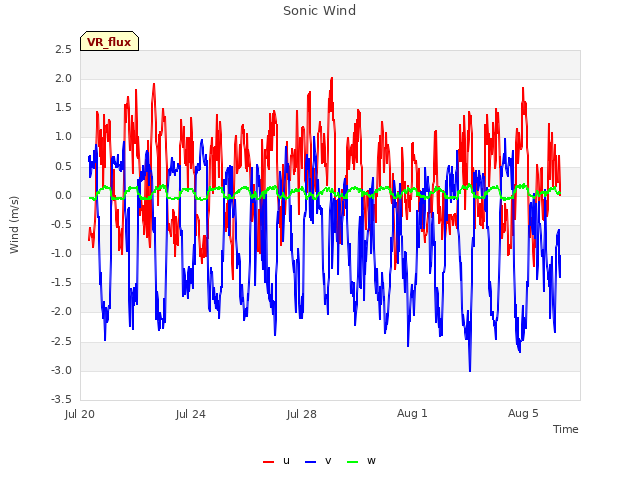The image size is (640, 480).
Task: Click the 1.0 y-axis tick label
Action: click(x=64, y=137)
